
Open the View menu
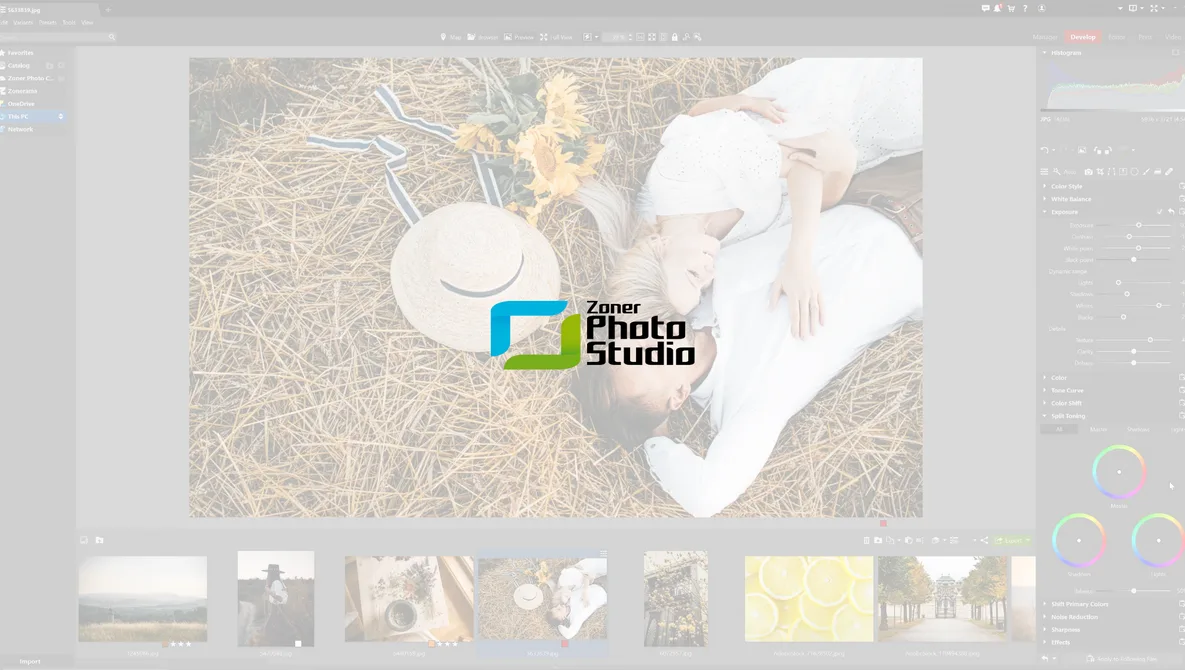(87, 23)
